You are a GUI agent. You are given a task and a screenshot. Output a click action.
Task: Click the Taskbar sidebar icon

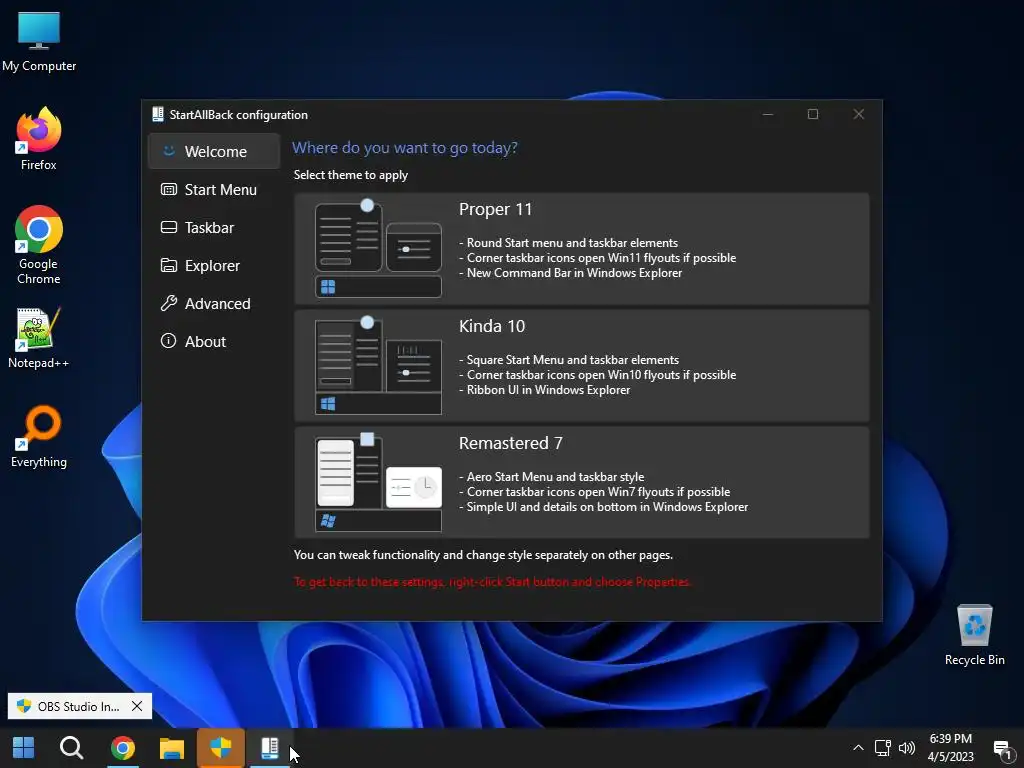168,227
